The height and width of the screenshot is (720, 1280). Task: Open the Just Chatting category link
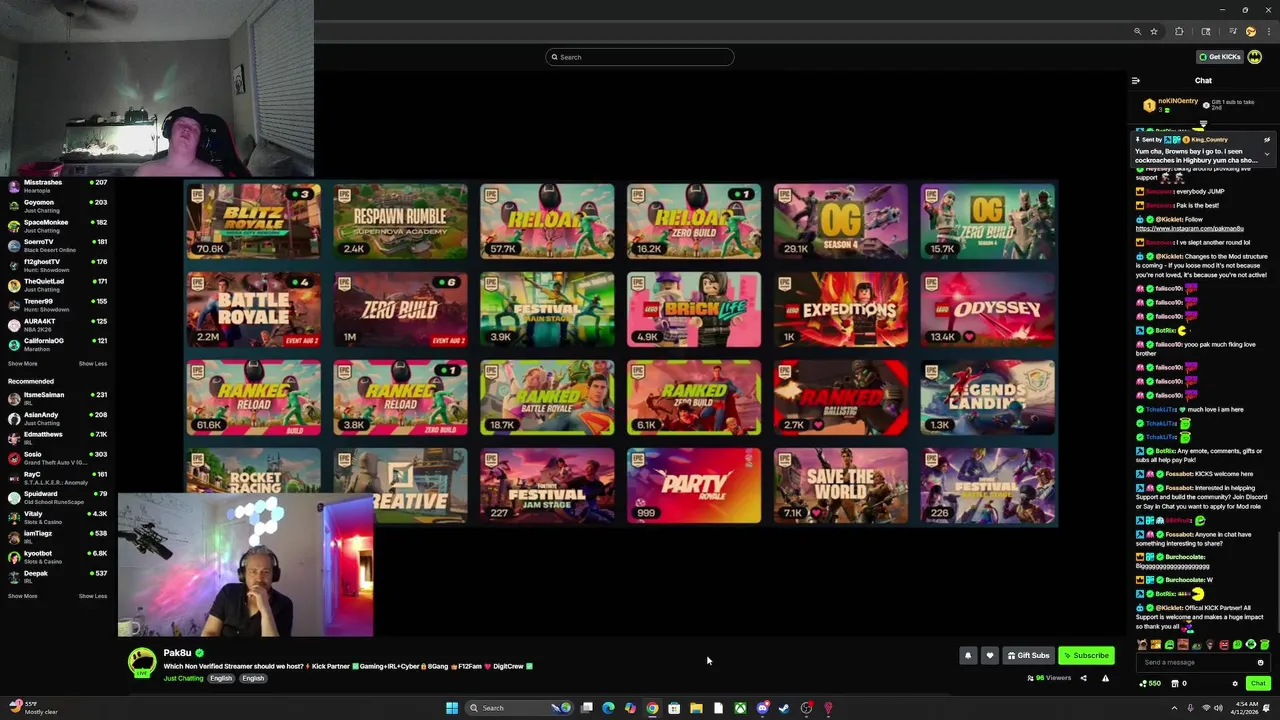[x=183, y=678]
